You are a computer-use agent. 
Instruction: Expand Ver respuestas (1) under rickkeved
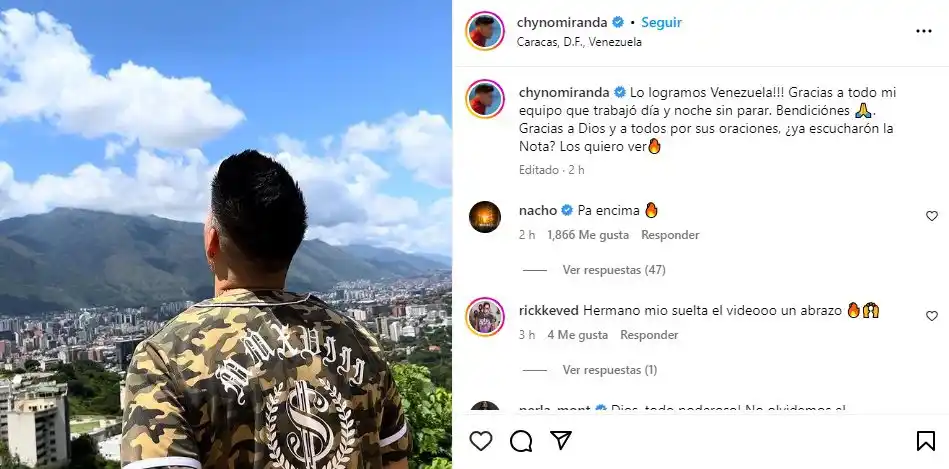609,370
